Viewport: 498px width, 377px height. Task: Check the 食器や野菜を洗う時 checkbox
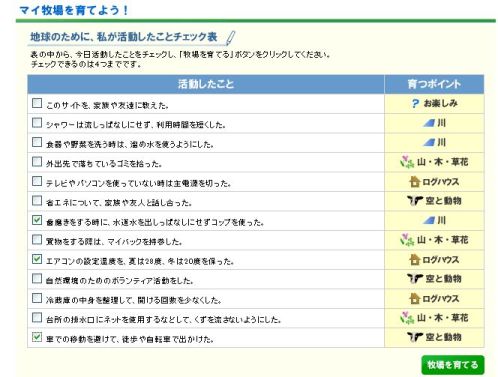(x=37, y=142)
